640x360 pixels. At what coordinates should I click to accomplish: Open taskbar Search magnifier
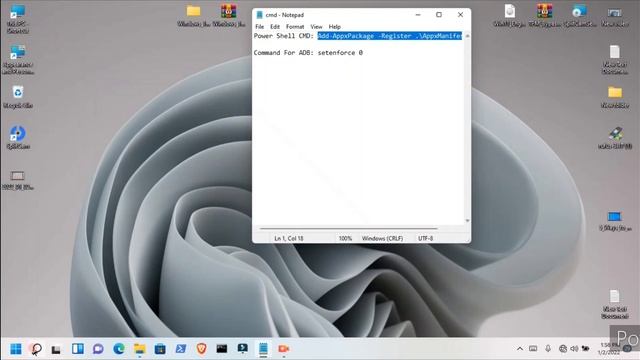point(36,349)
